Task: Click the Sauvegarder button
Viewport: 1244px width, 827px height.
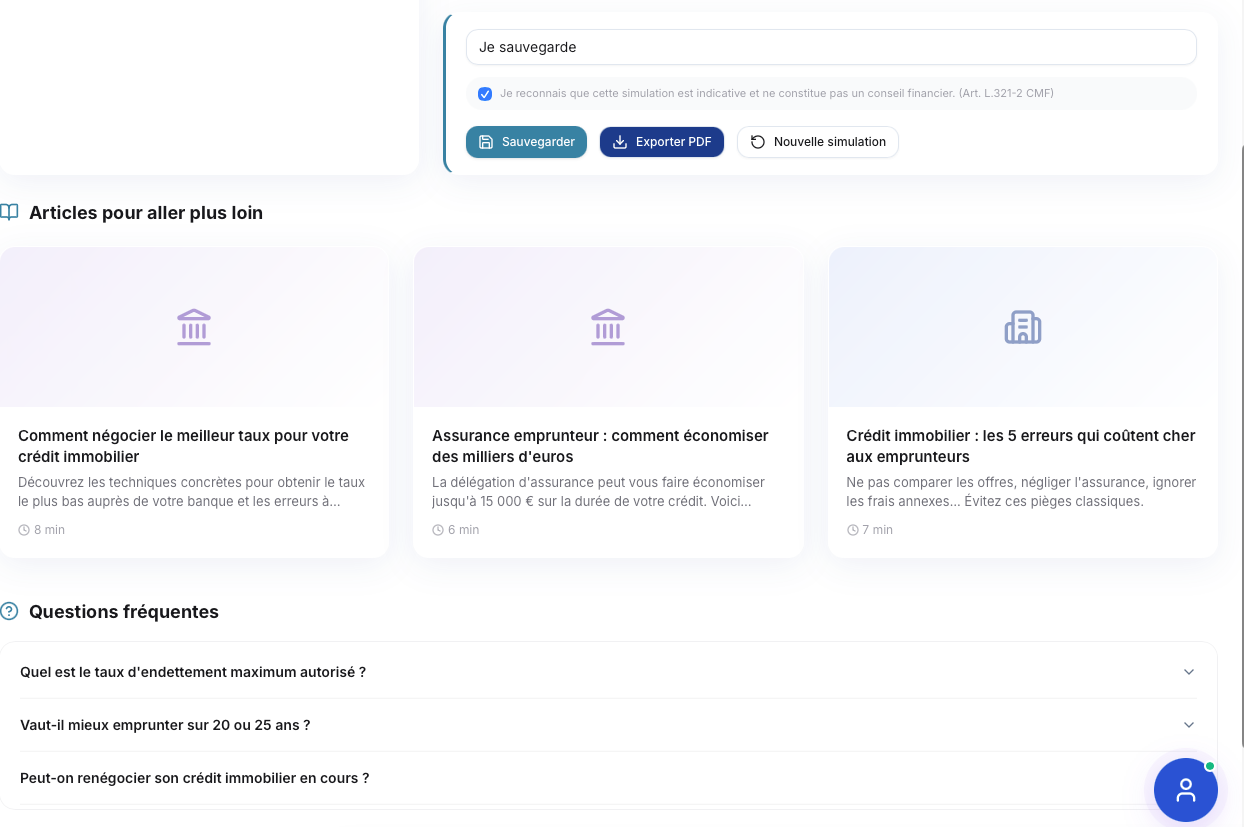Action: pos(526,142)
